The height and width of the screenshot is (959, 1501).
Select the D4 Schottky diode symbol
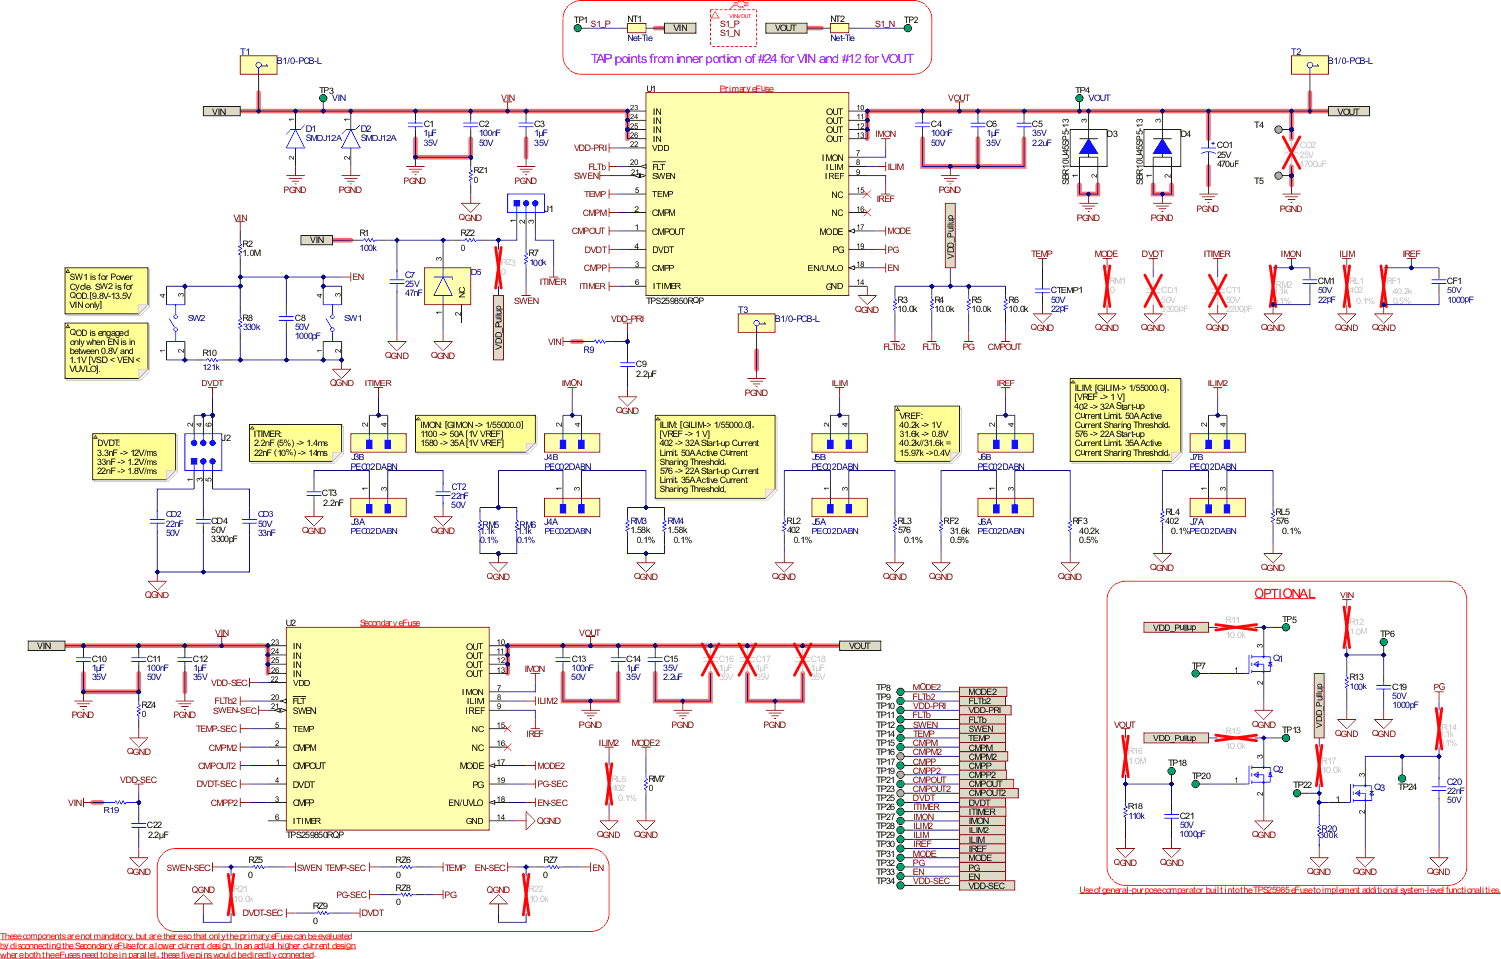click(x=1161, y=148)
